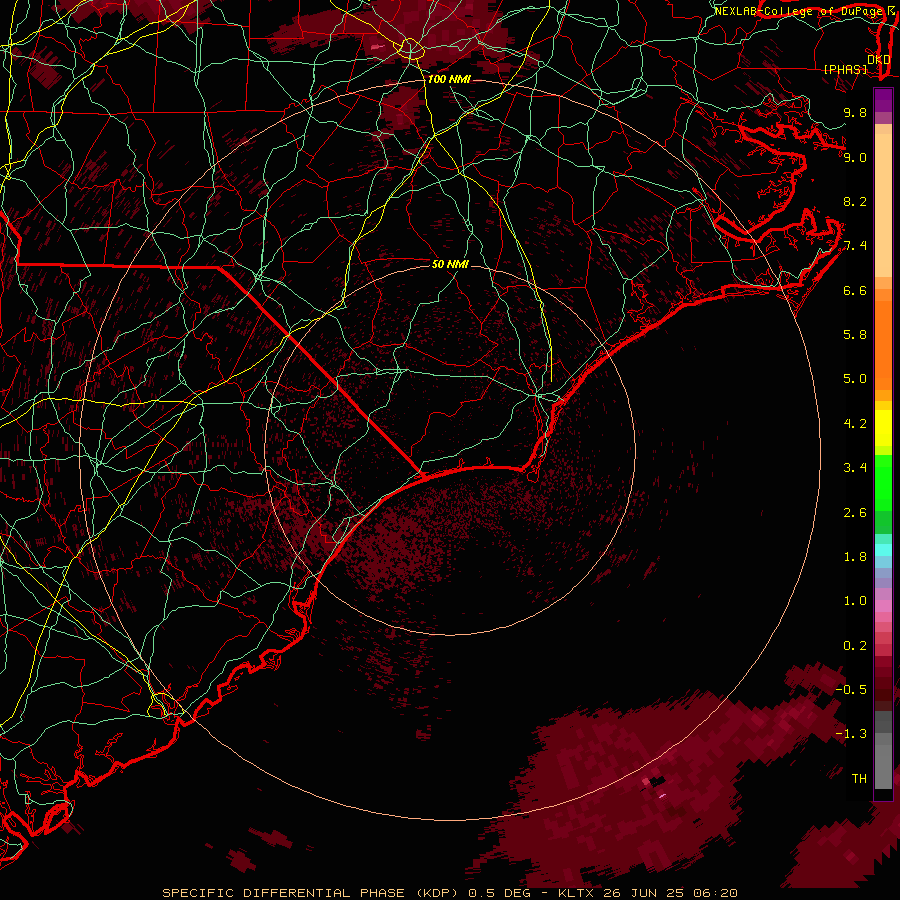The height and width of the screenshot is (900, 900).
Task: Click the 3.4 scale value
Action: pyautogui.click(x=855, y=468)
